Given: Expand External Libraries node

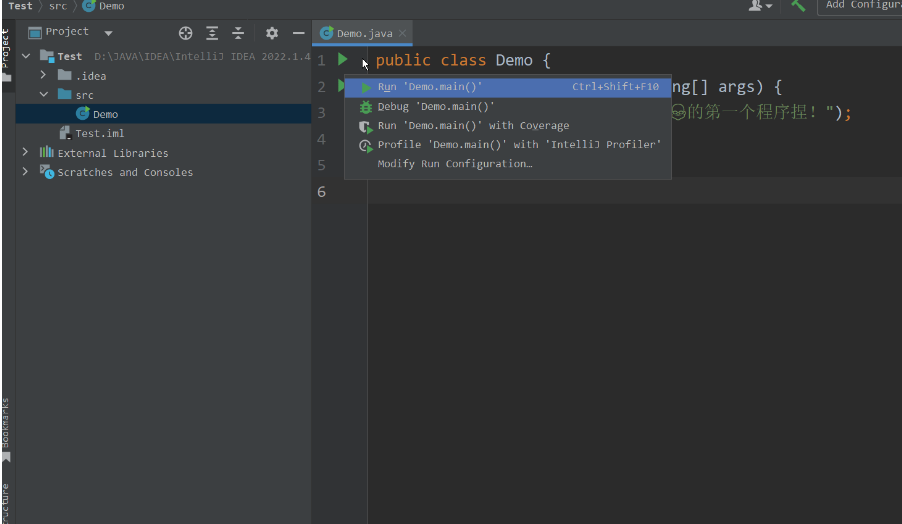Looking at the screenshot, I should 25,152.
